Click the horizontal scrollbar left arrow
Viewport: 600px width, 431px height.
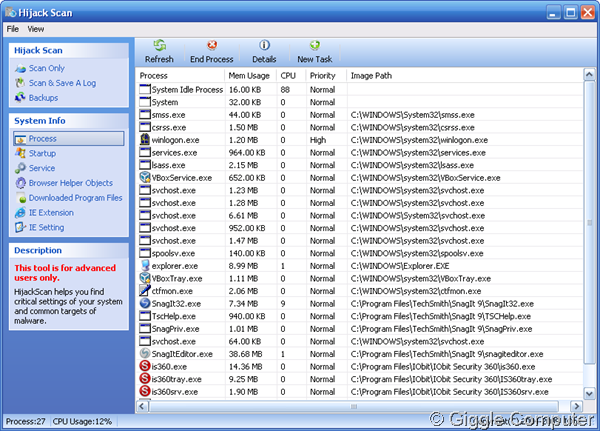[142, 406]
